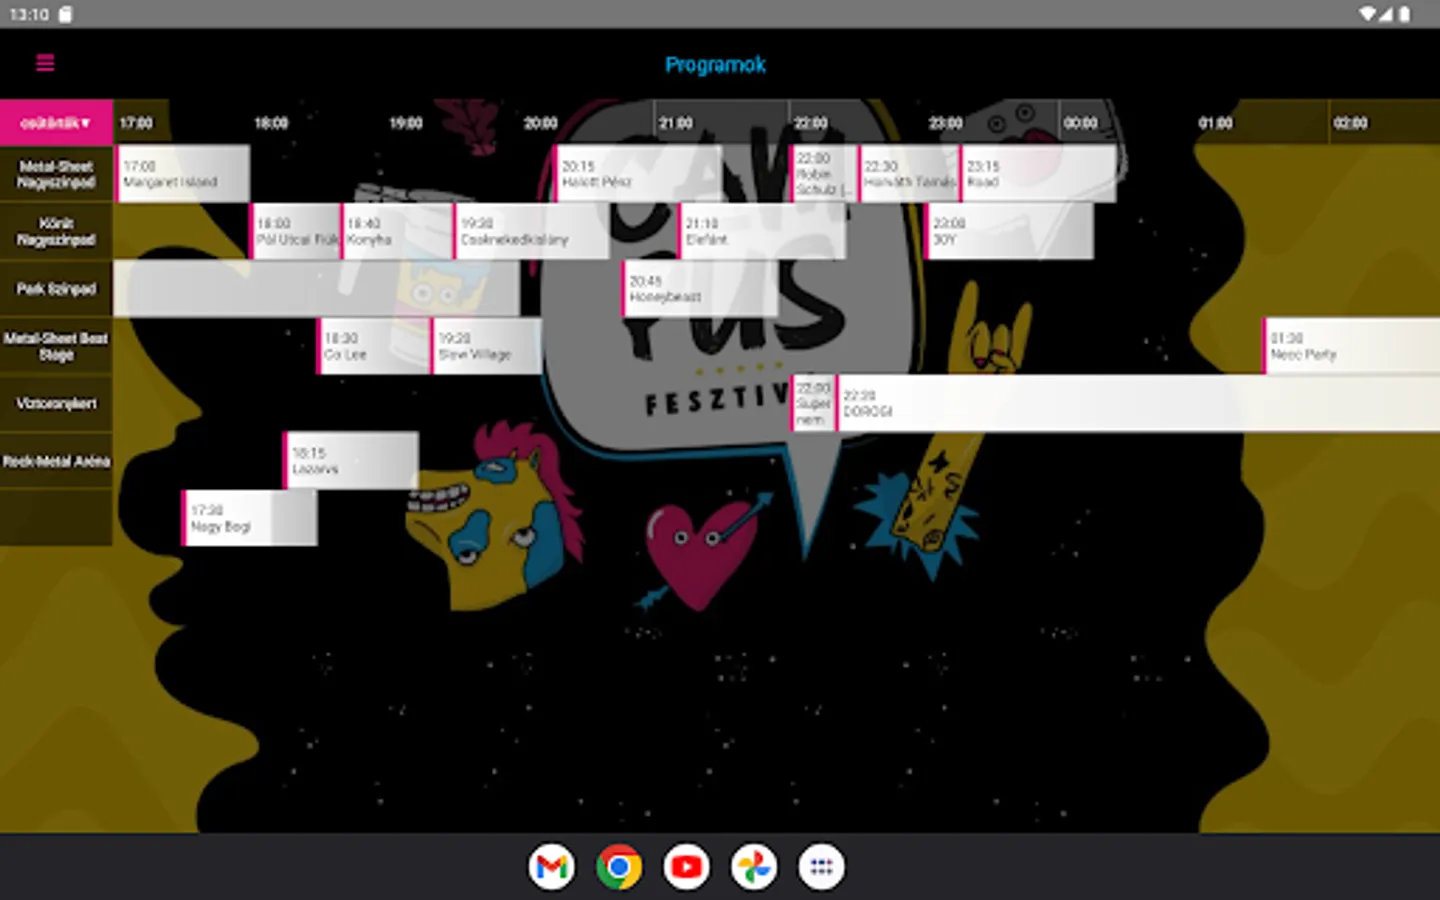Click the 19:00 time header
Screen dimensions: 1440x900
[406, 123]
